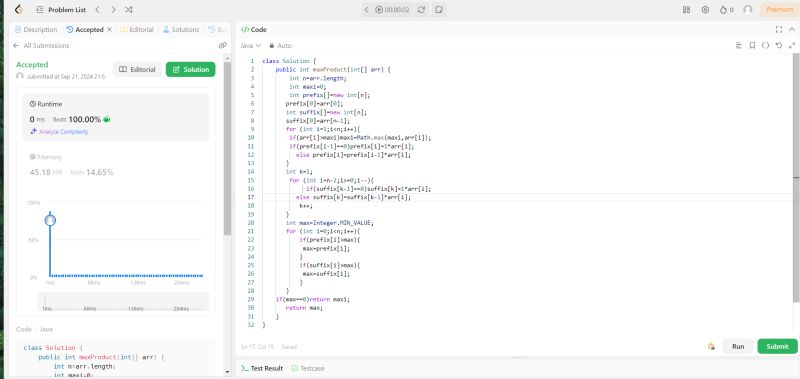
Task: Pick a random problem with shuffle icon
Action: pyautogui.click(x=129, y=10)
